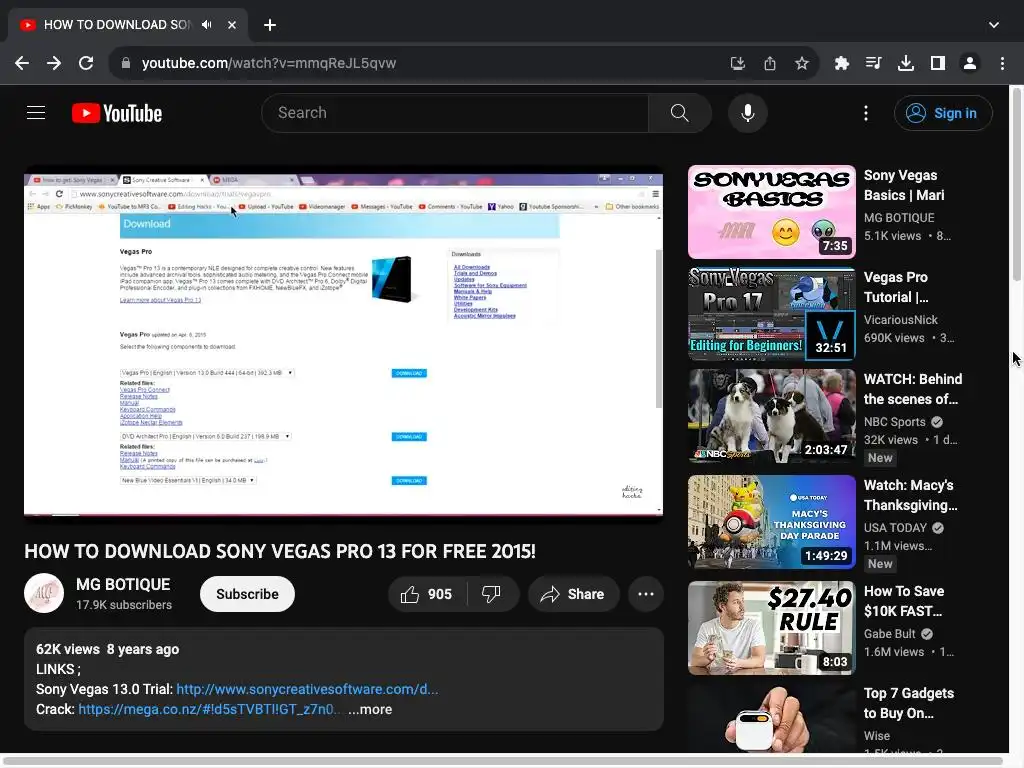Search with your voice microphone
This screenshot has height=768, width=1024.
[748, 113]
